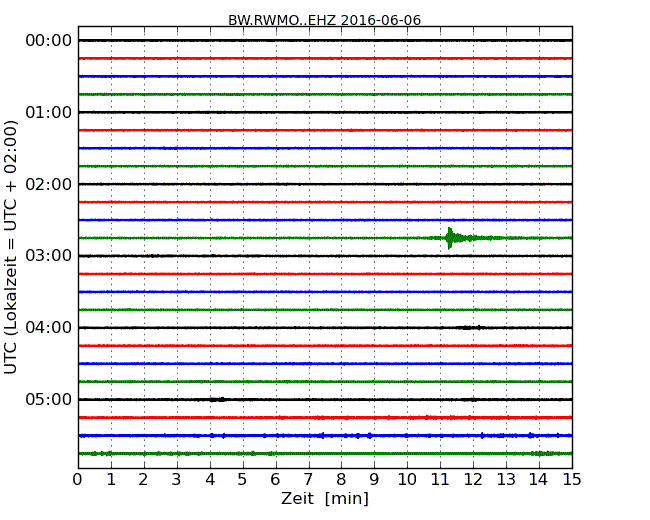Click x-axis tick label 5
650x520 pixels.
coord(243,479)
